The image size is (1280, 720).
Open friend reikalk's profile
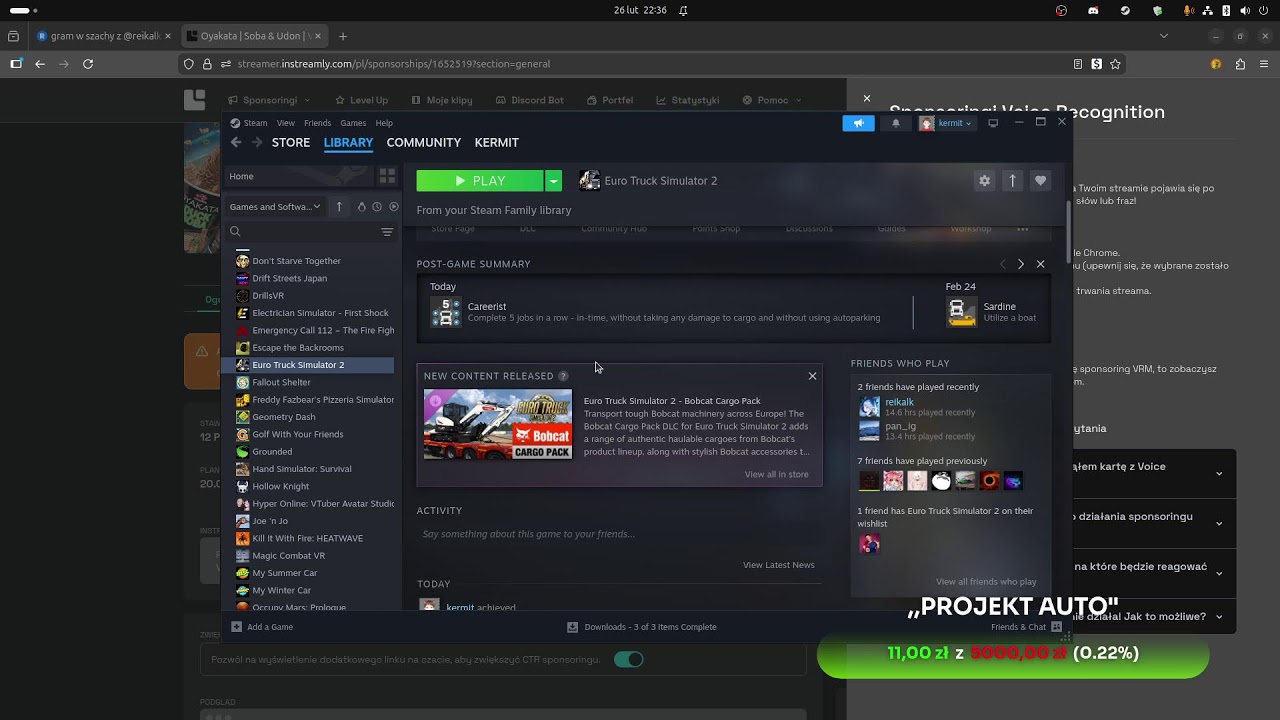[x=899, y=402]
